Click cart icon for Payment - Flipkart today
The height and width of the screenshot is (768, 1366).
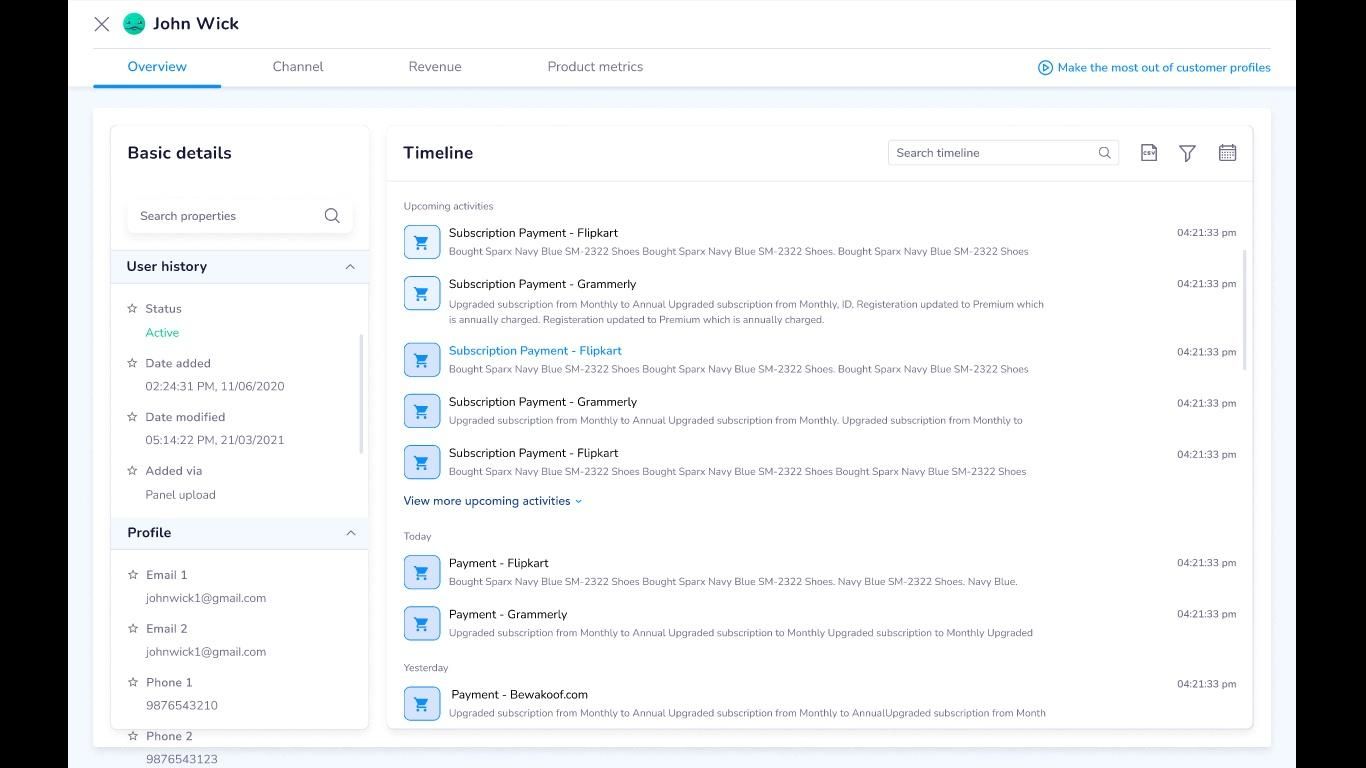[x=422, y=572]
